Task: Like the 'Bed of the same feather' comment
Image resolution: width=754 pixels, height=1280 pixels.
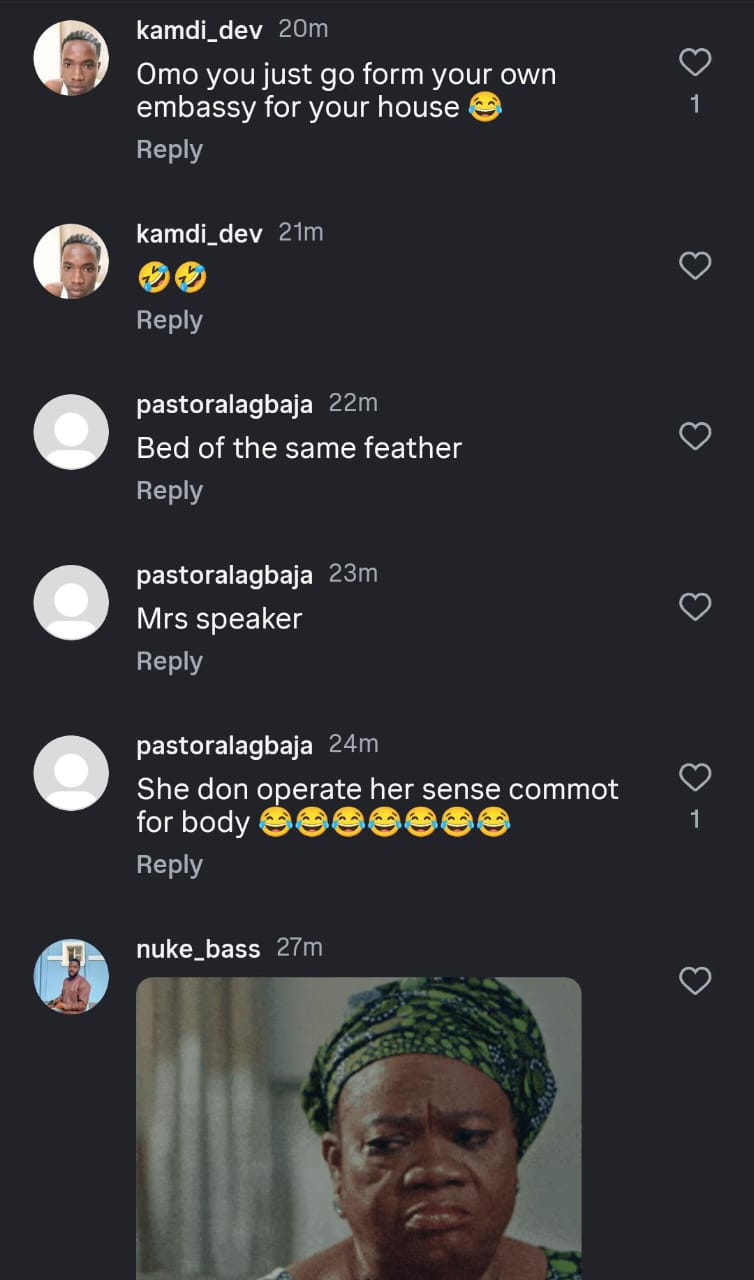Action: pos(695,437)
